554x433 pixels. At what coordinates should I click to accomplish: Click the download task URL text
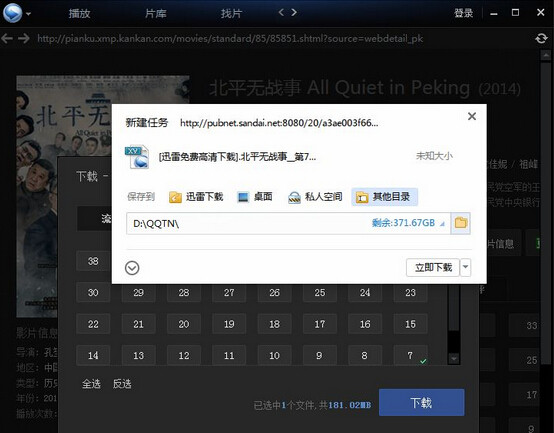(279, 123)
